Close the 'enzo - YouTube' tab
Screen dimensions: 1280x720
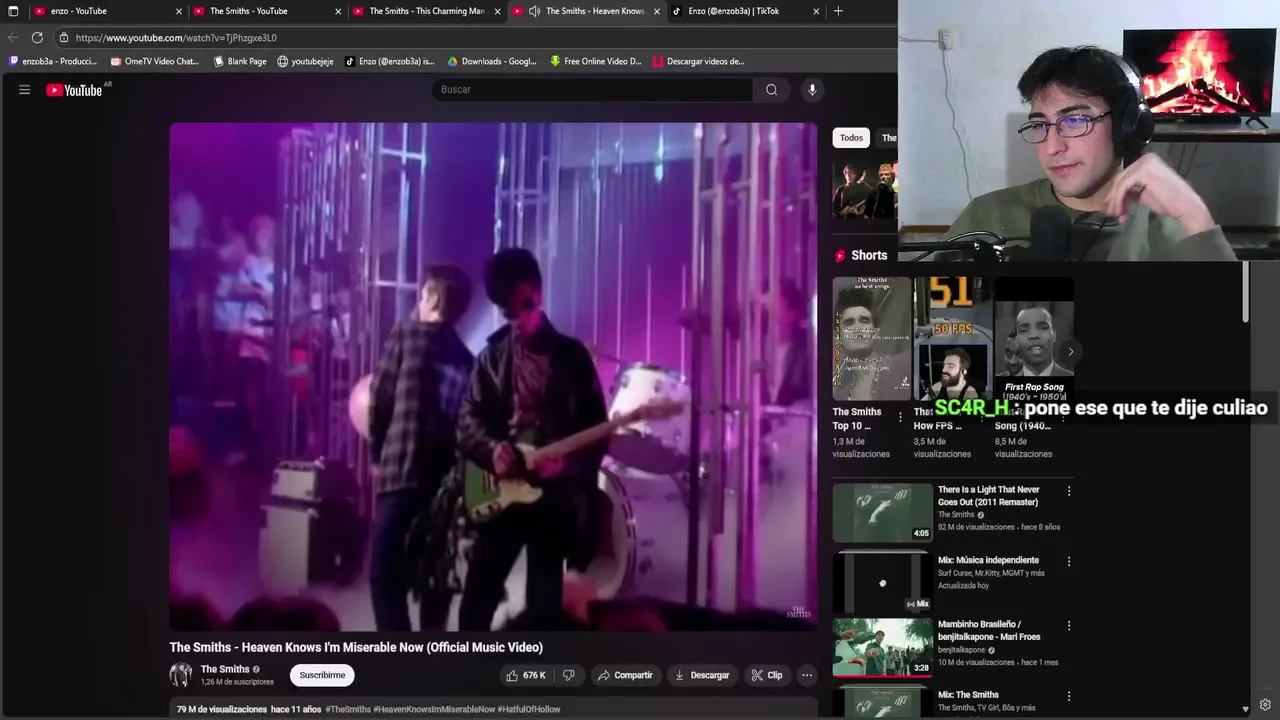(179, 11)
